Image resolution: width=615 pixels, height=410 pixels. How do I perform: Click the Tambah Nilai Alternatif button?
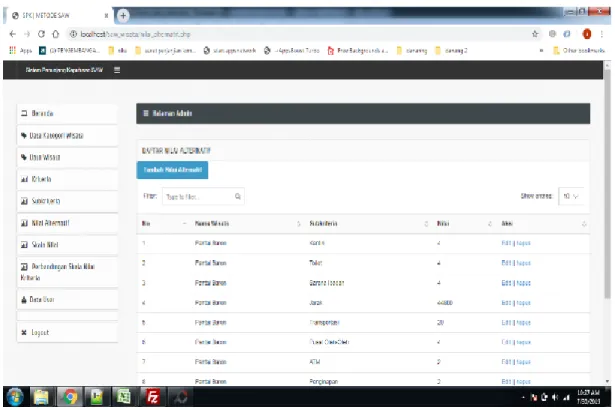tap(172, 170)
